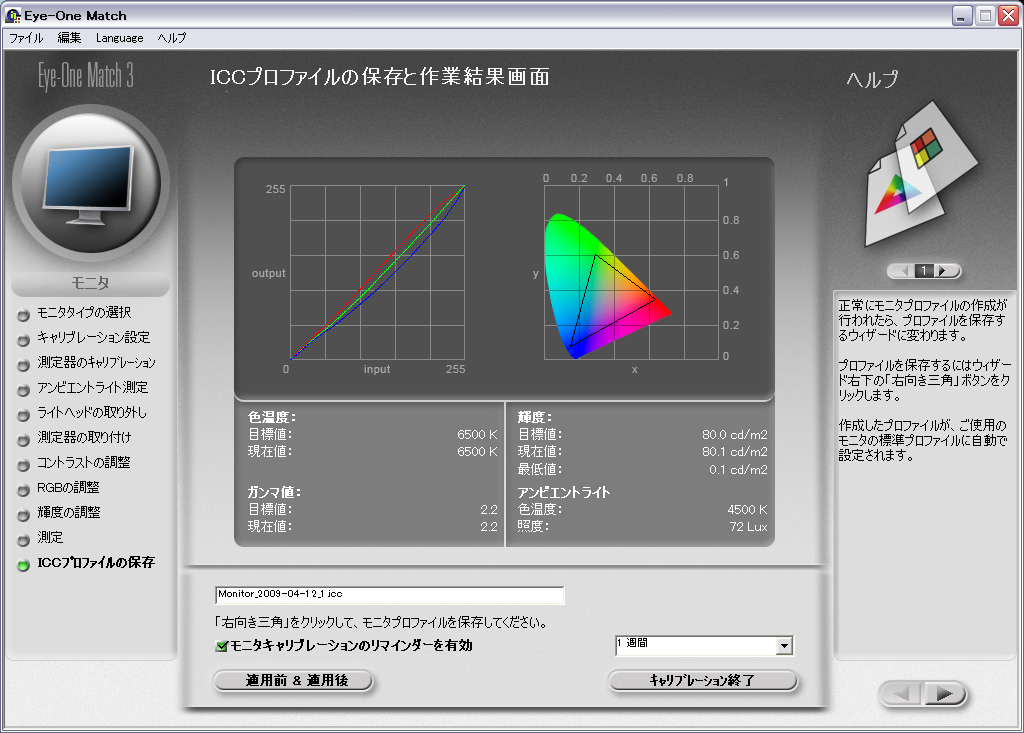Viewport: 1024px width, 733px height.
Task: Open the Language menu
Action: click(119, 38)
